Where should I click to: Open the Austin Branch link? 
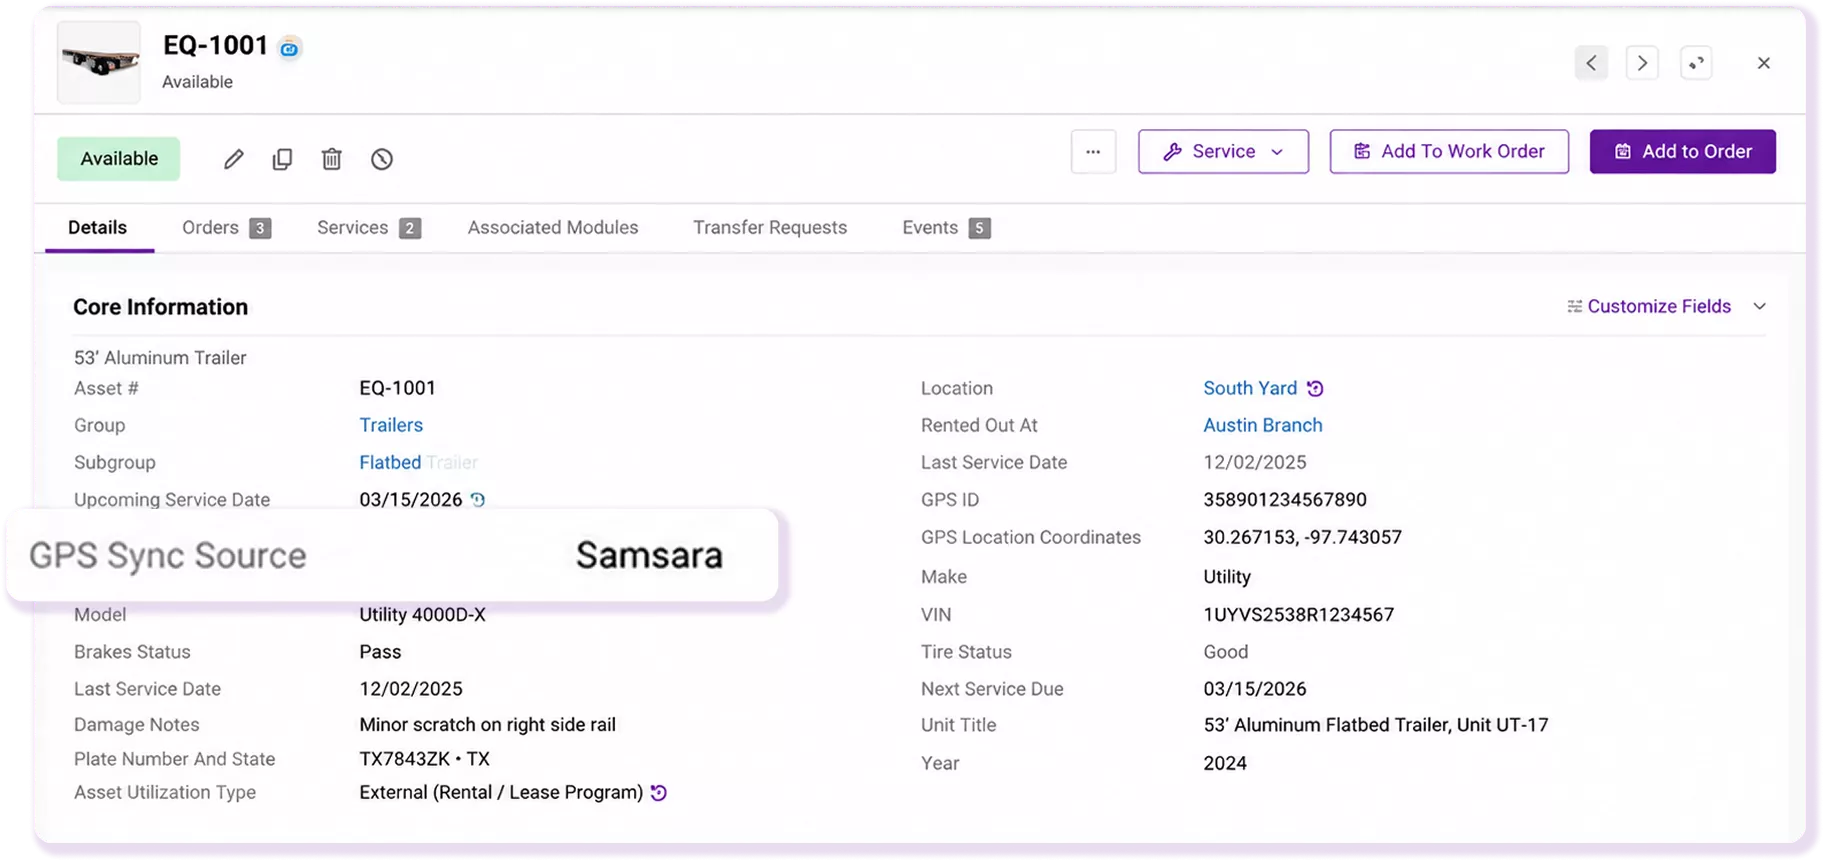coord(1263,426)
